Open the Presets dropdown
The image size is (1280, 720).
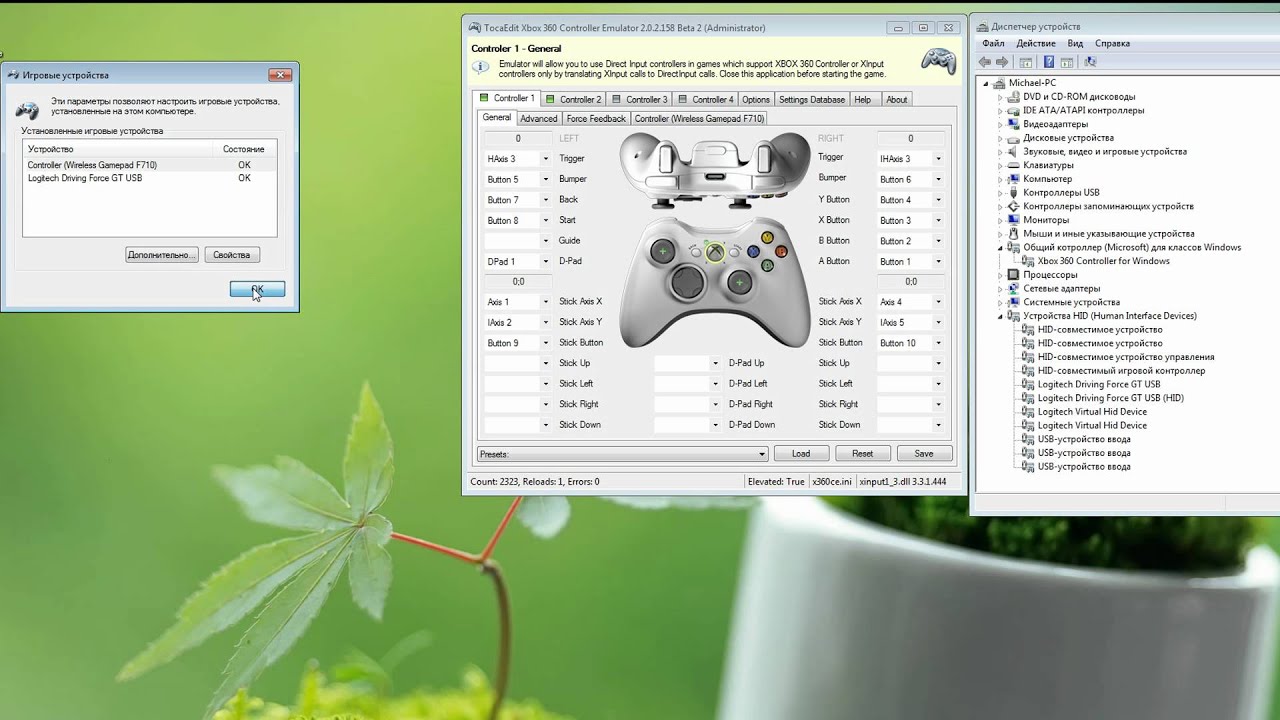762,454
